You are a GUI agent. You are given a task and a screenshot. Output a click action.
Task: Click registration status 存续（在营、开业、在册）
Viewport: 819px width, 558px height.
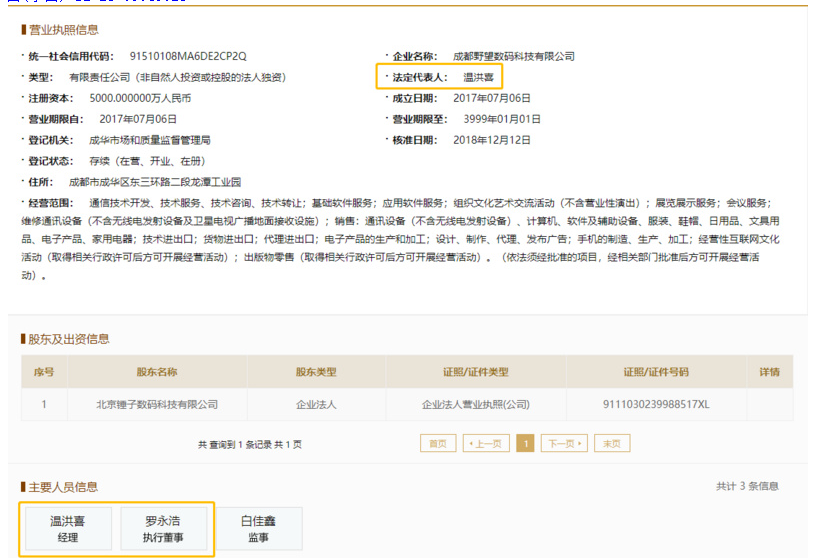(147, 161)
